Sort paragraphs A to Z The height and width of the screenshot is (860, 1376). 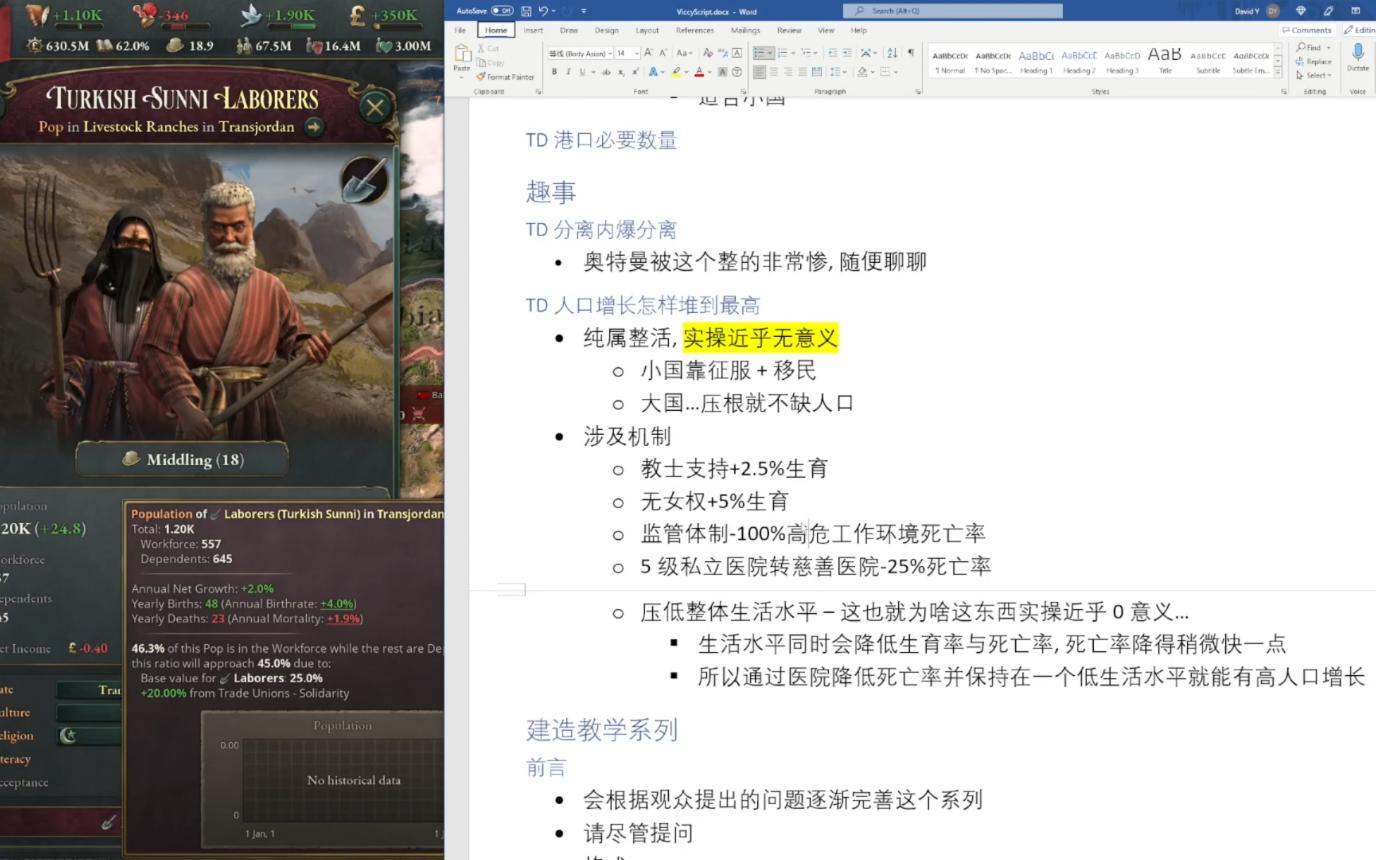(892, 53)
